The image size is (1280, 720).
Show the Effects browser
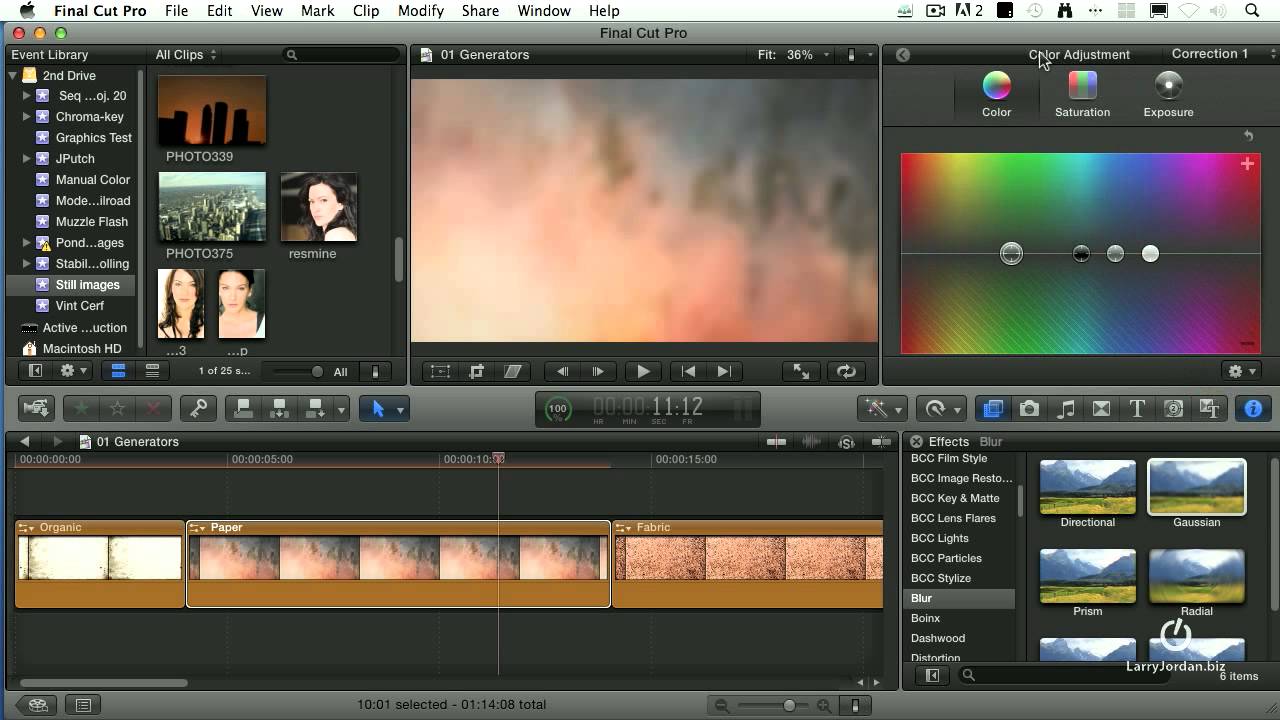tap(993, 408)
